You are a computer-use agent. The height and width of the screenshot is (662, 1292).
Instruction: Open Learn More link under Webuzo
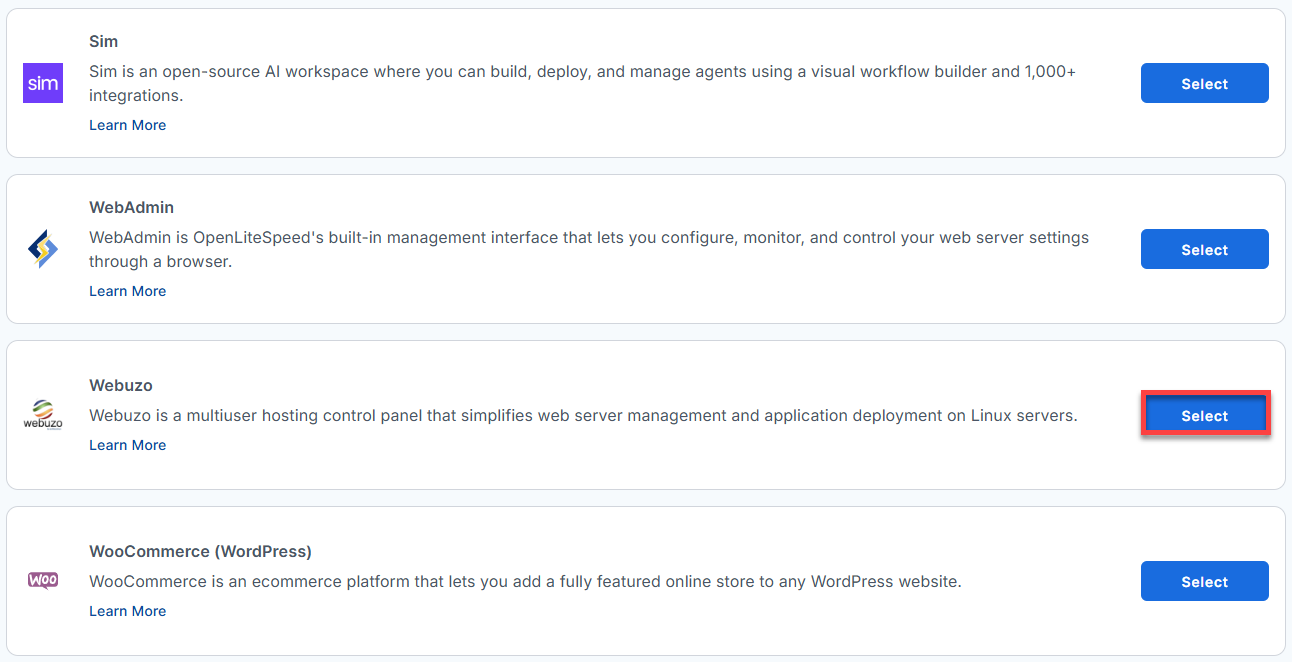[127, 445]
